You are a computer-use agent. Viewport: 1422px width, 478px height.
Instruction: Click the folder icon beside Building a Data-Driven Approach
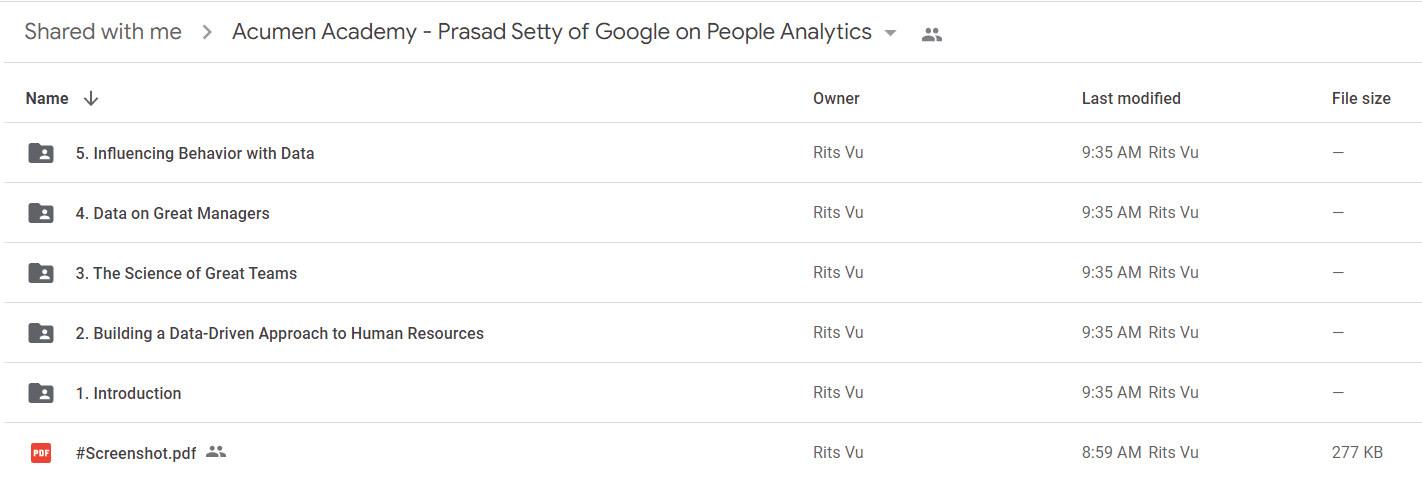coord(41,333)
